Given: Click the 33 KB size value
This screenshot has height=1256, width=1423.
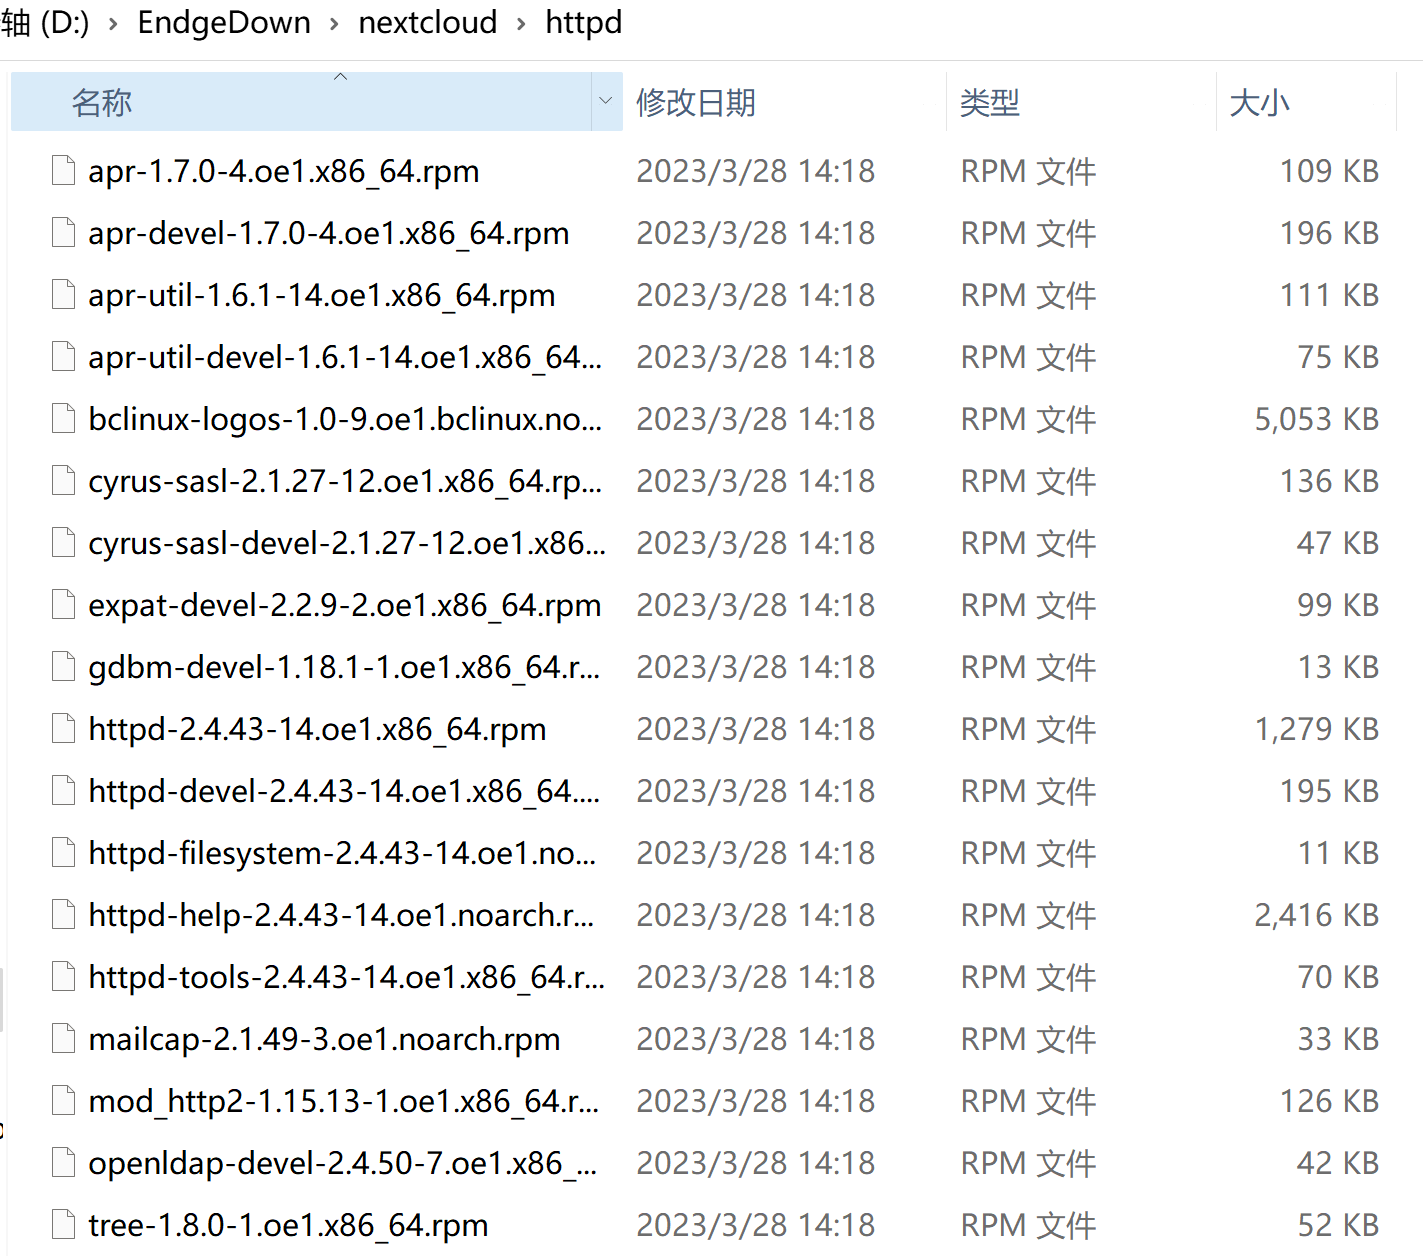Looking at the screenshot, I should (1338, 1039).
